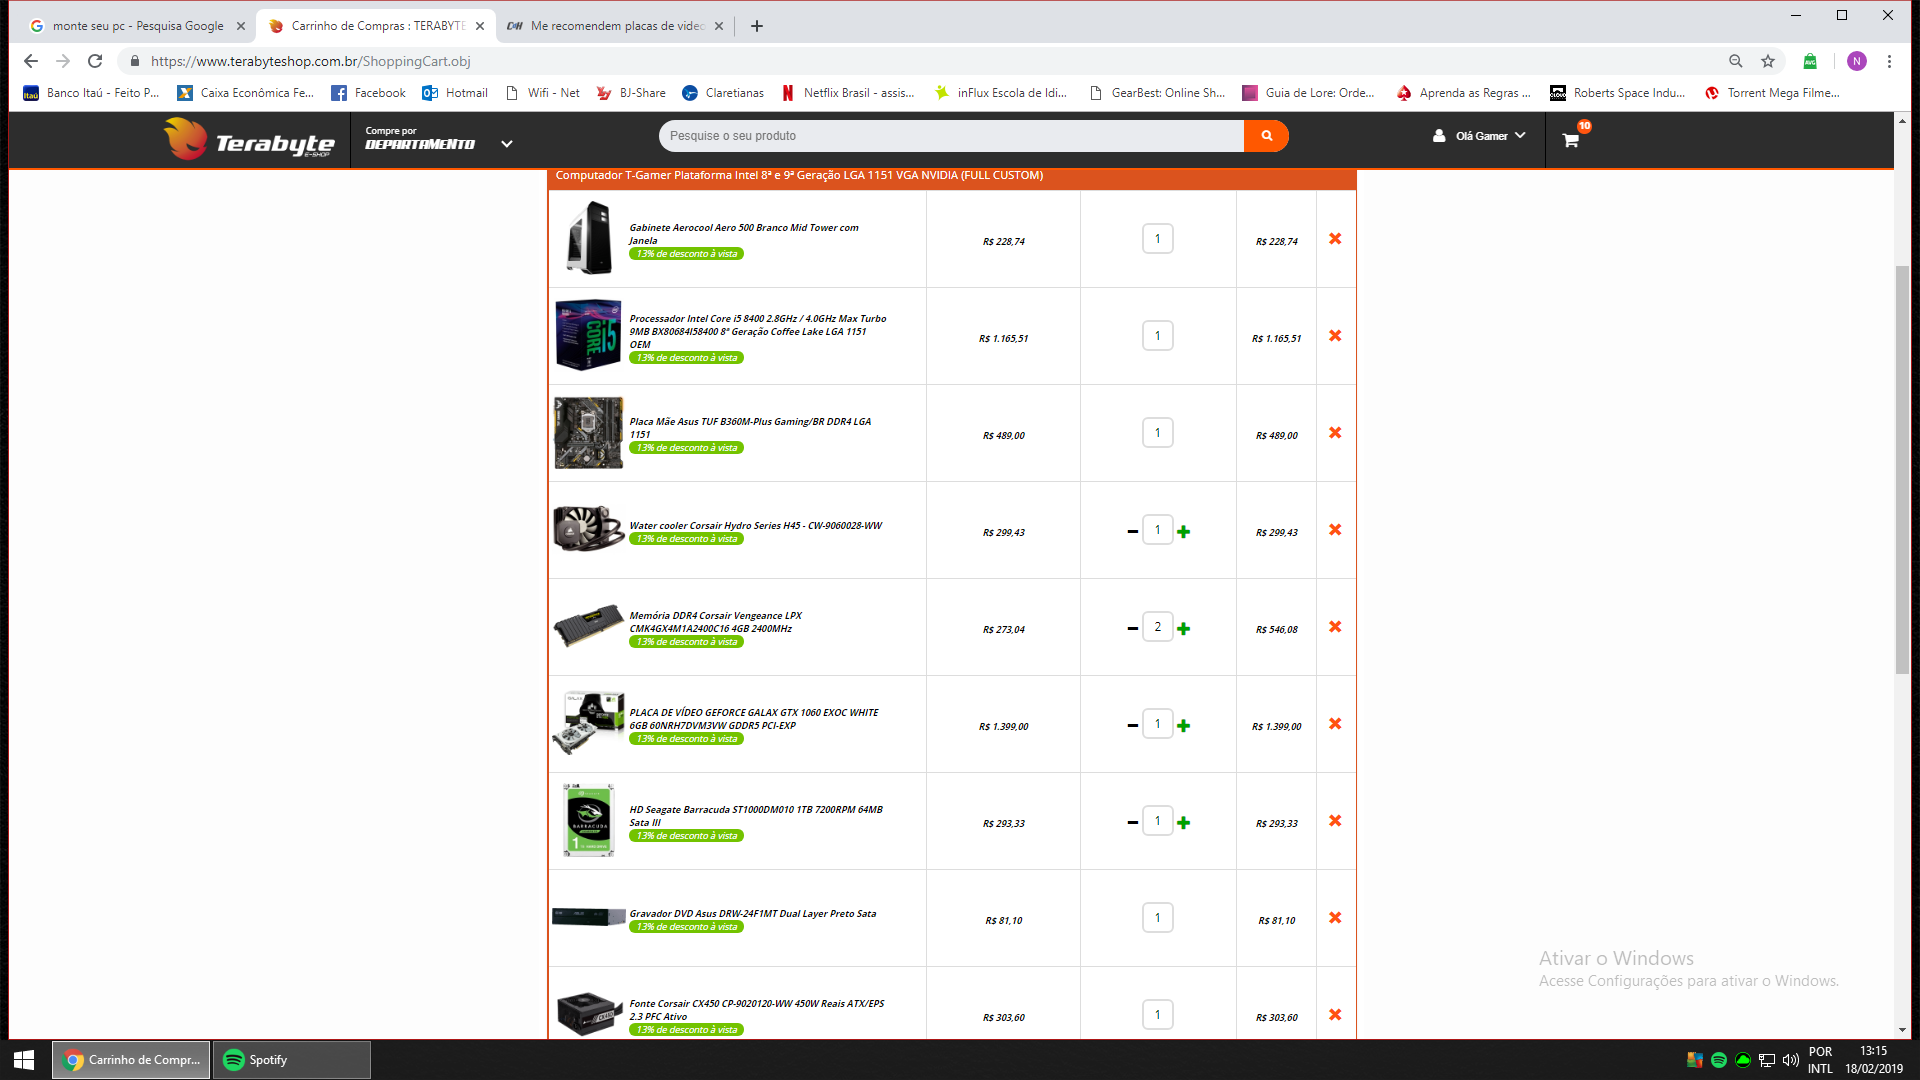Decrease GTX 1060 video card quantity
This screenshot has height=1080, width=1920.
coord(1132,726)
